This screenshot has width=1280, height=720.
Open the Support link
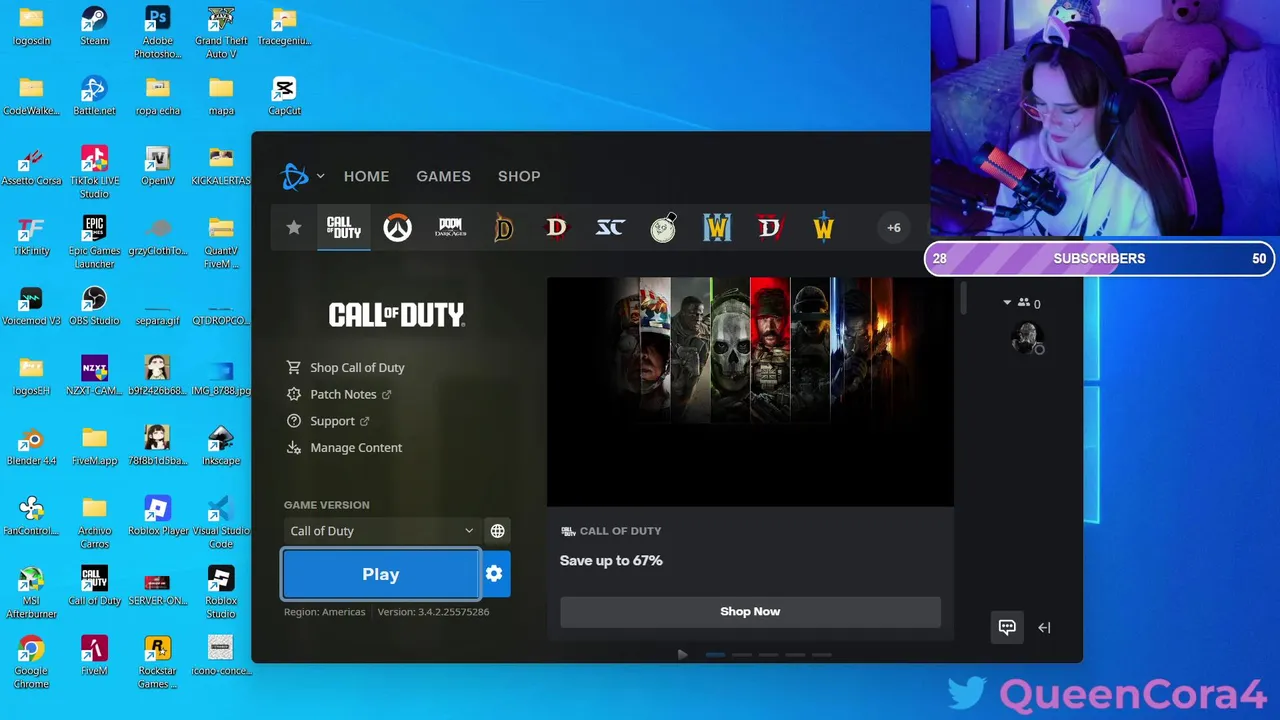328,421
